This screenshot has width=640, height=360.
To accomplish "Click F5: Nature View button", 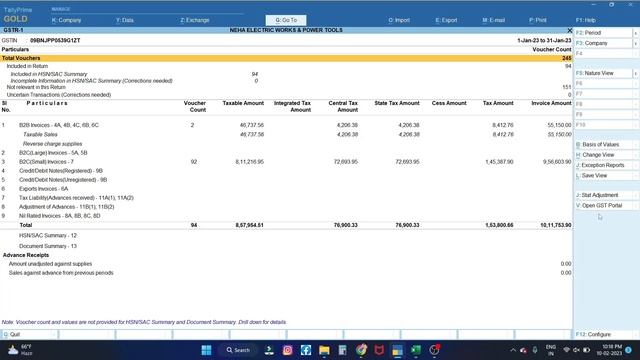I will 603,73.
